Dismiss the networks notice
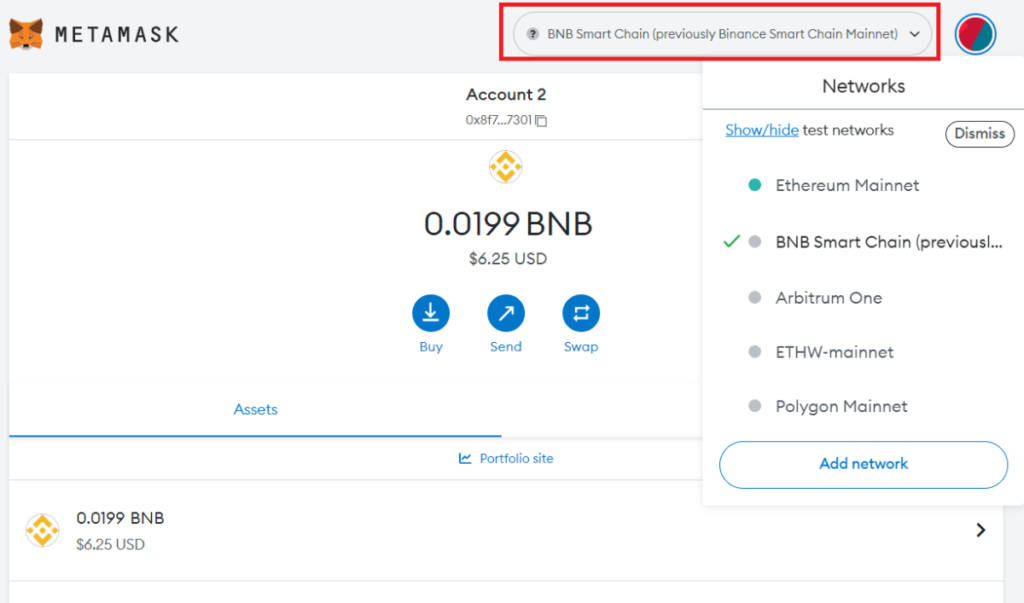The width and height of the screenshot is (1024, 603). pos(979,133)
